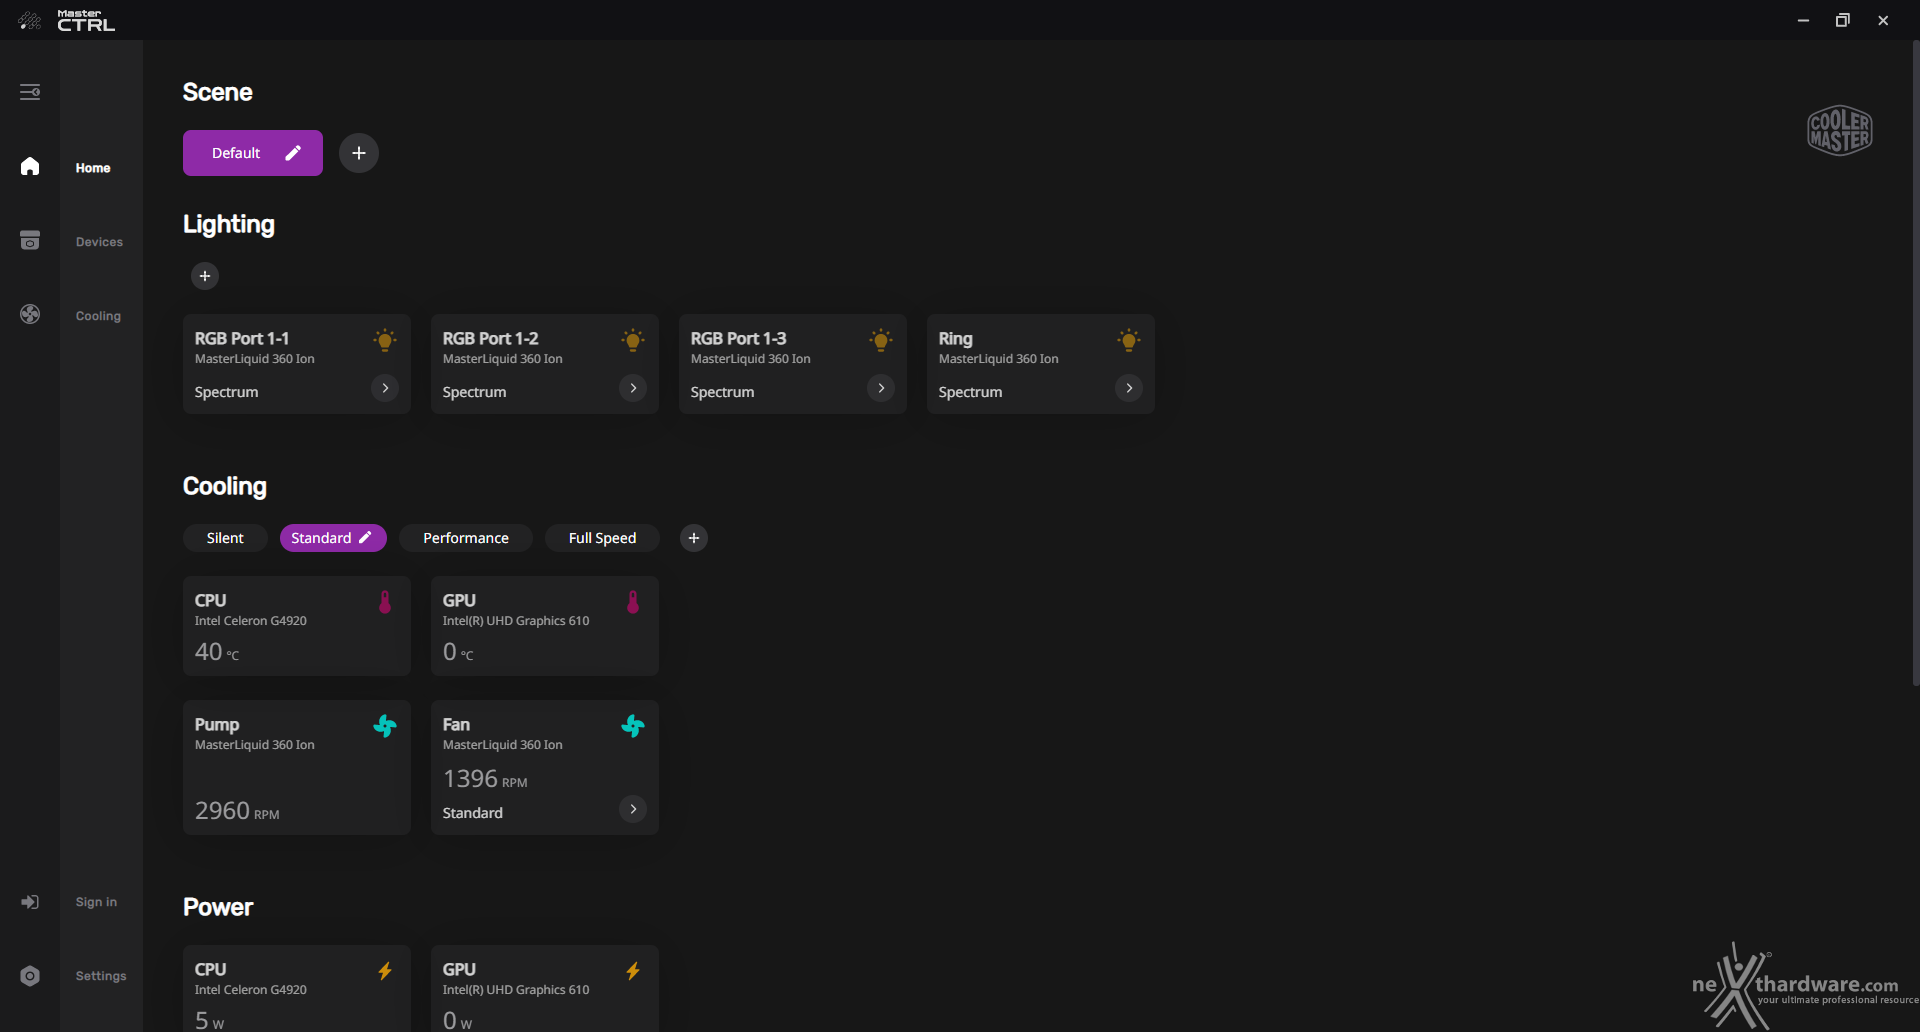Click the MasterCTRL logo icon

pyautogui.click(x=30, y=20)
